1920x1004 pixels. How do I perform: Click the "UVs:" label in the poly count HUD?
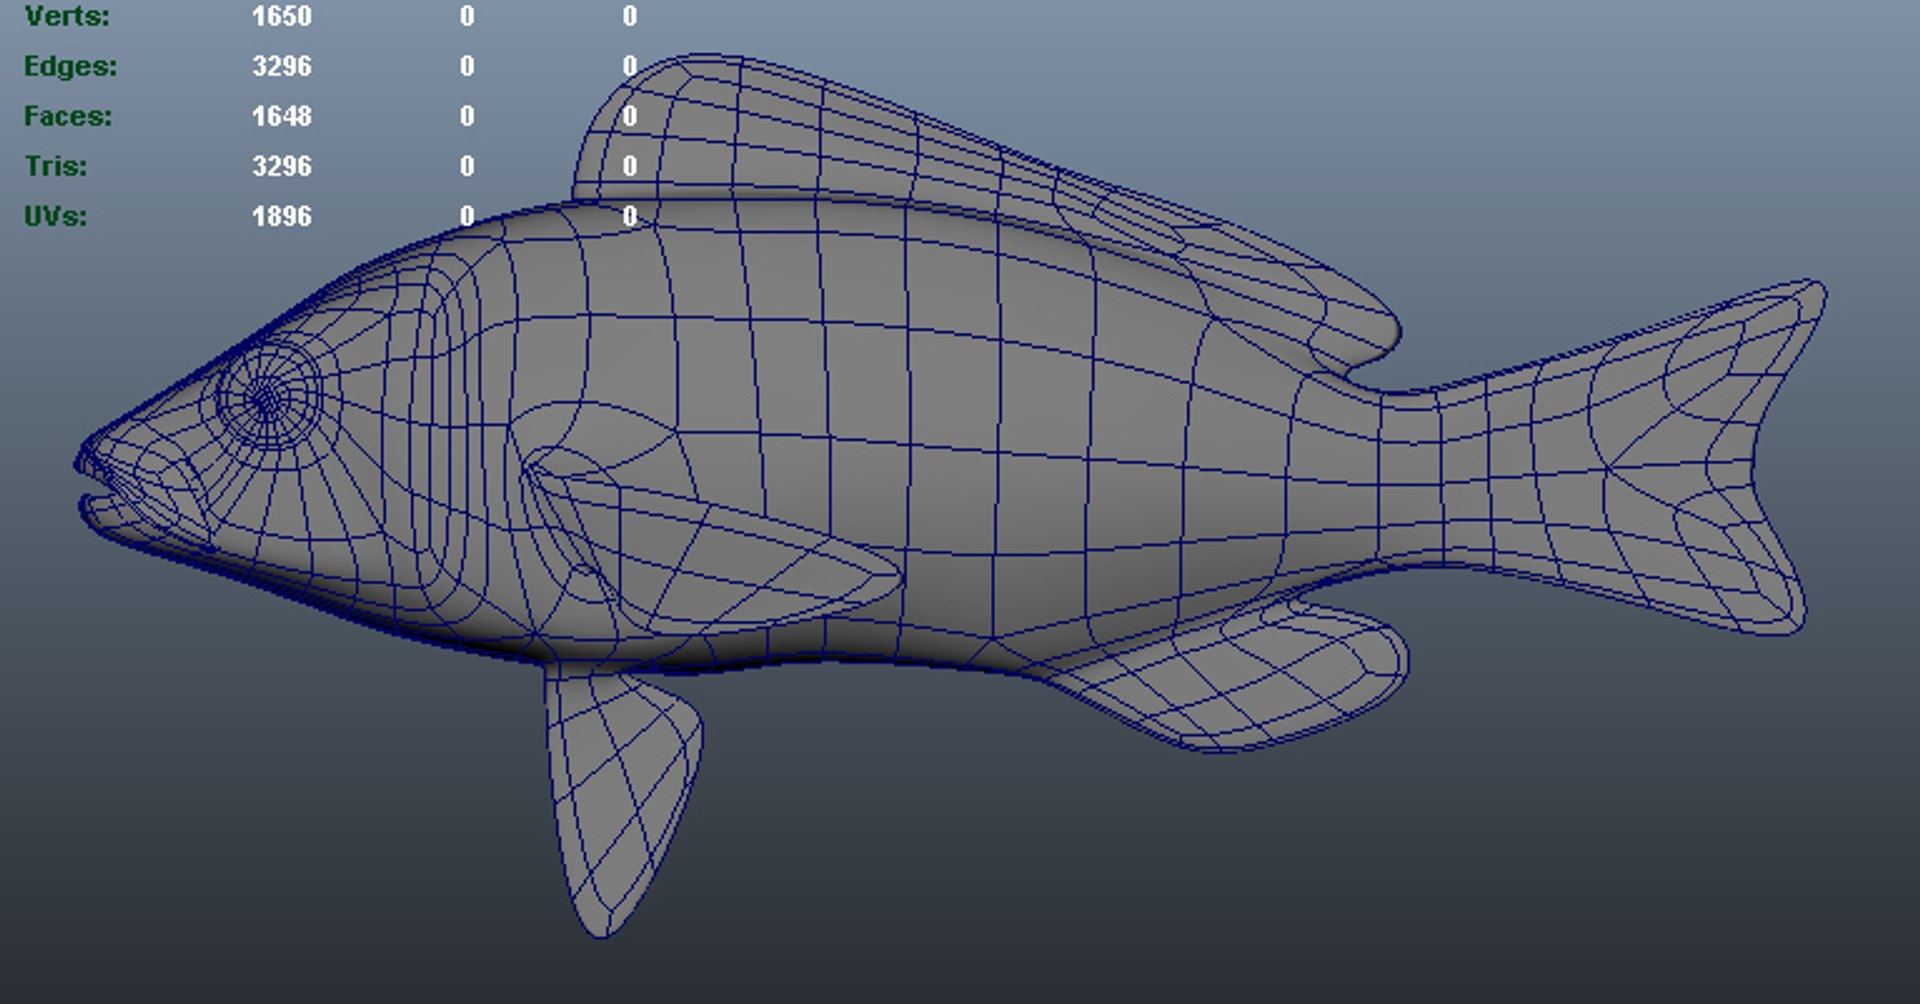[56, 216]
